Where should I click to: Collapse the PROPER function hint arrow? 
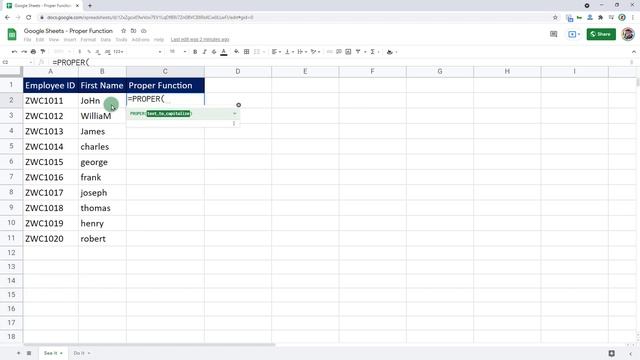coord(235,113)
